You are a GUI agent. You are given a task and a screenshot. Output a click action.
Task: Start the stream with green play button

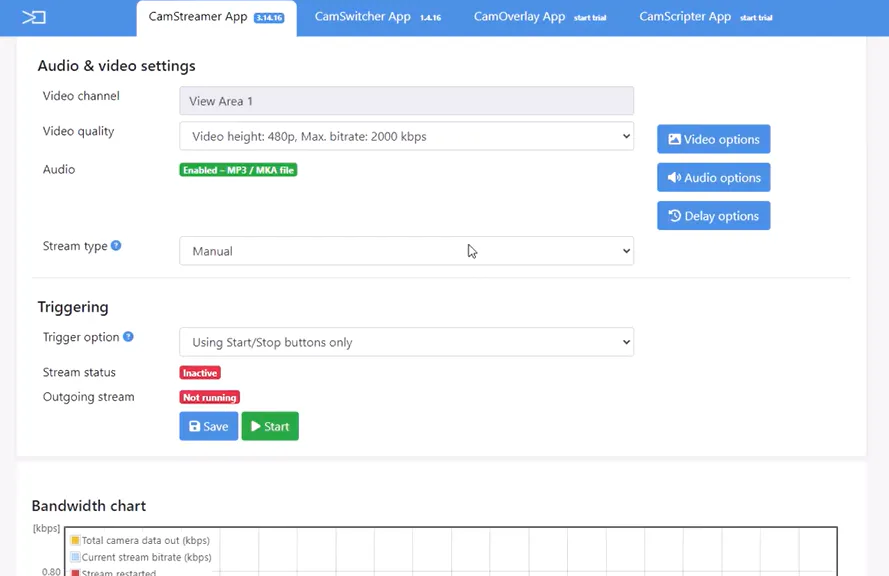click(270, 426)
